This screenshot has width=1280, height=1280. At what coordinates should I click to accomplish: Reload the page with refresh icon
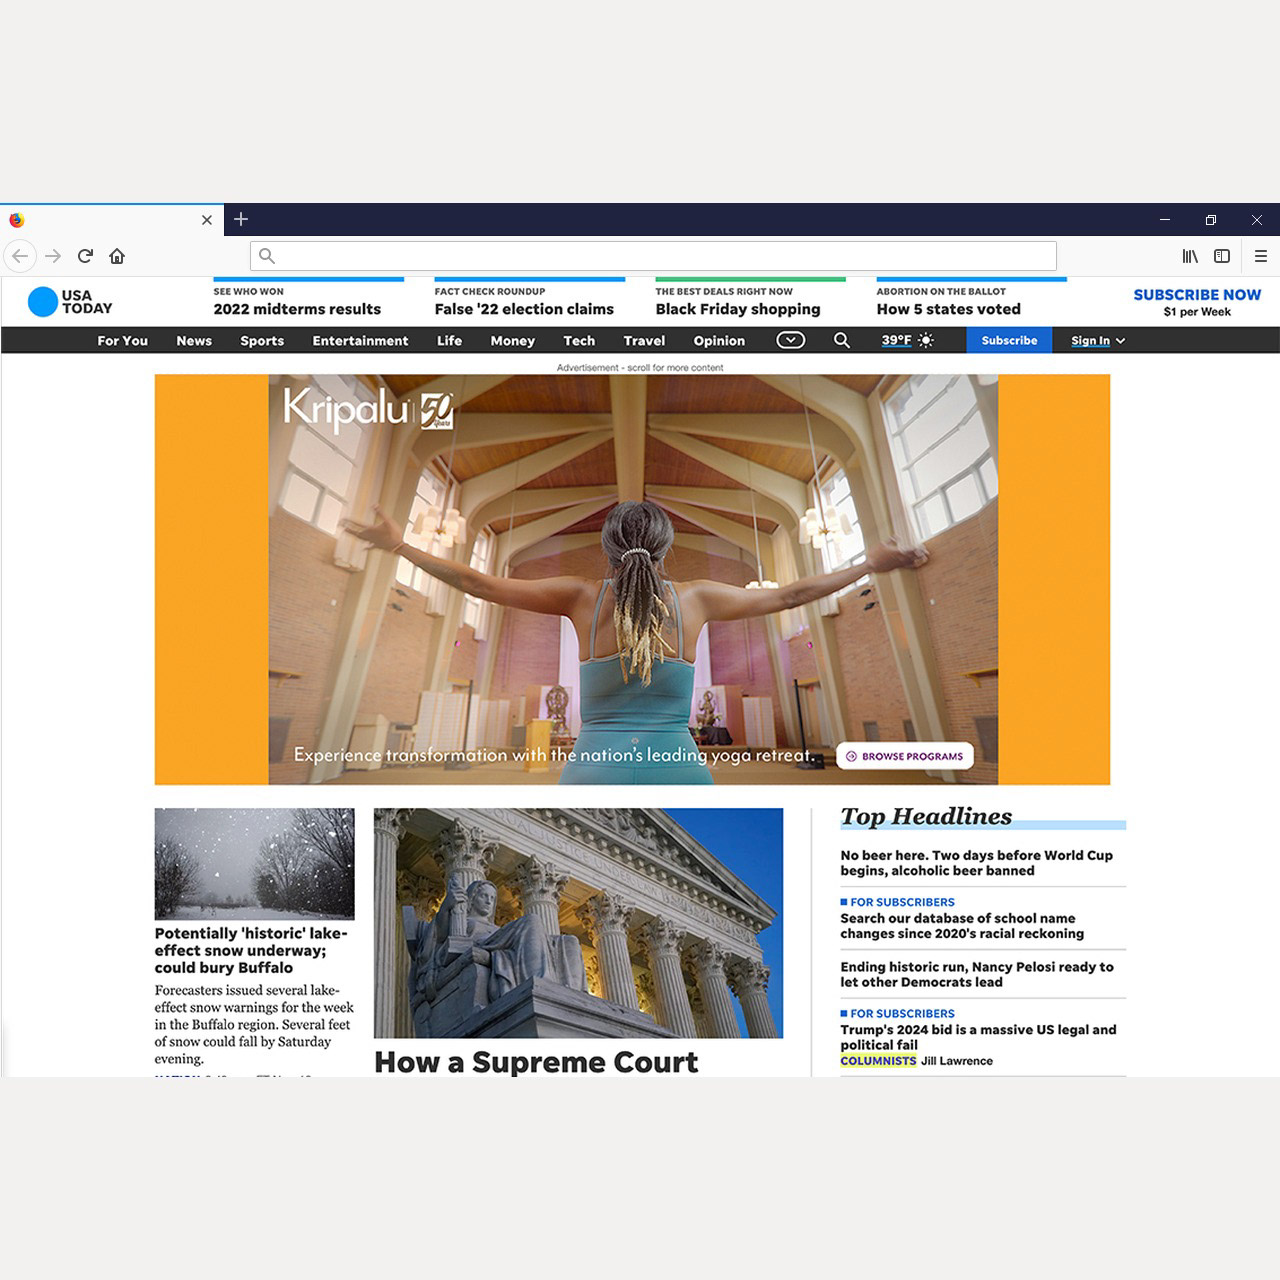[85, 256]
